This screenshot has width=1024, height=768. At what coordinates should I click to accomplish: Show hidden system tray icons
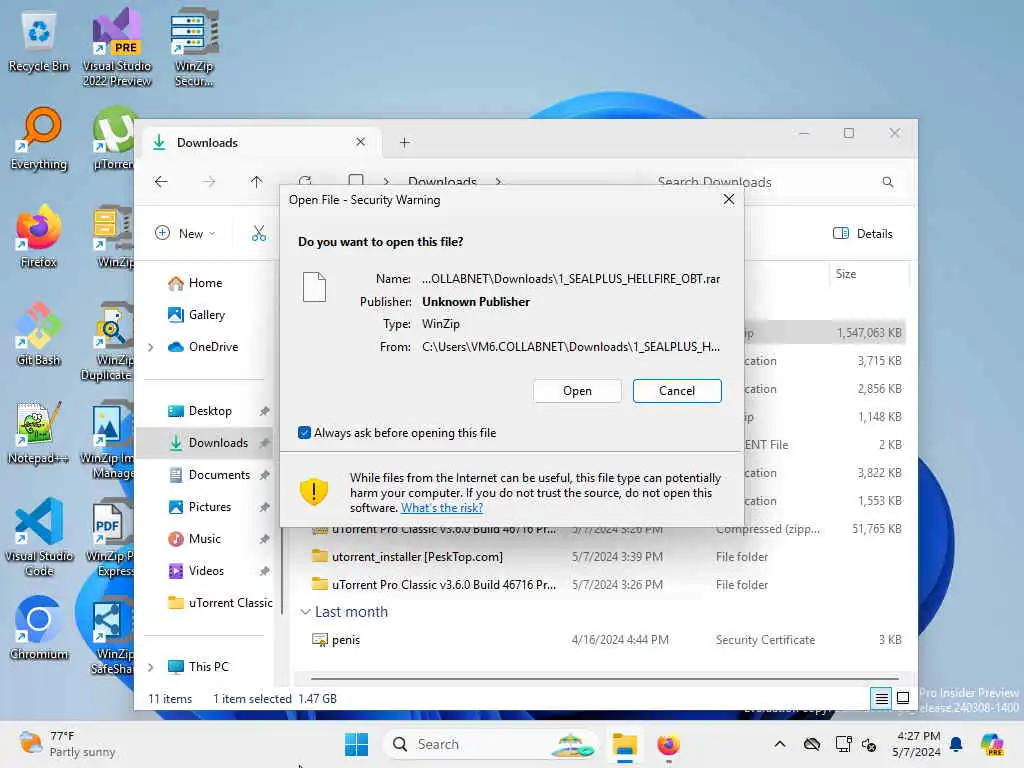pos(780,744)
